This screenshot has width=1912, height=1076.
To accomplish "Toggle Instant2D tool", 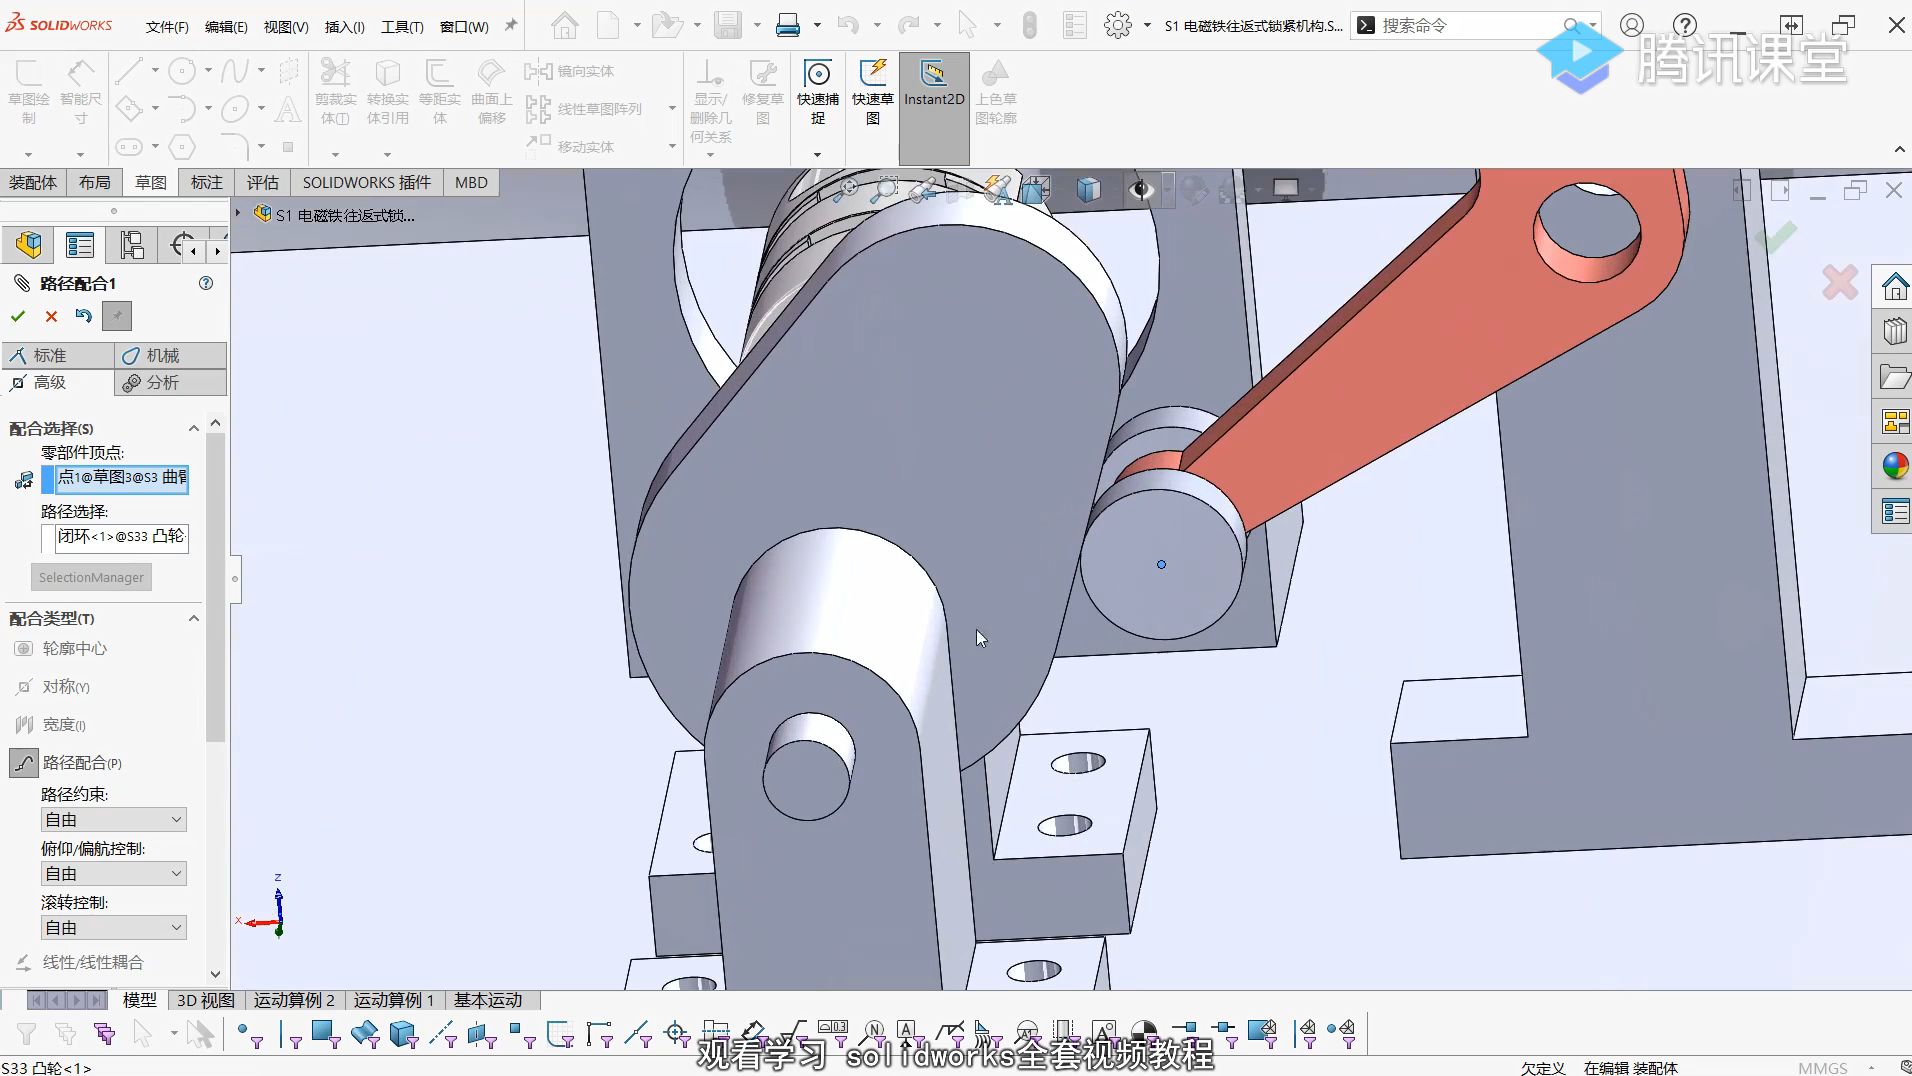I will [934, 109].
